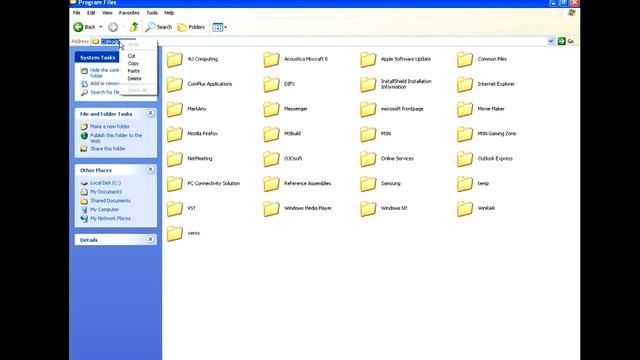The width and height of the screenshot is (640, 360).
Task: Select the Samsung folder
Action: point(380,184)
